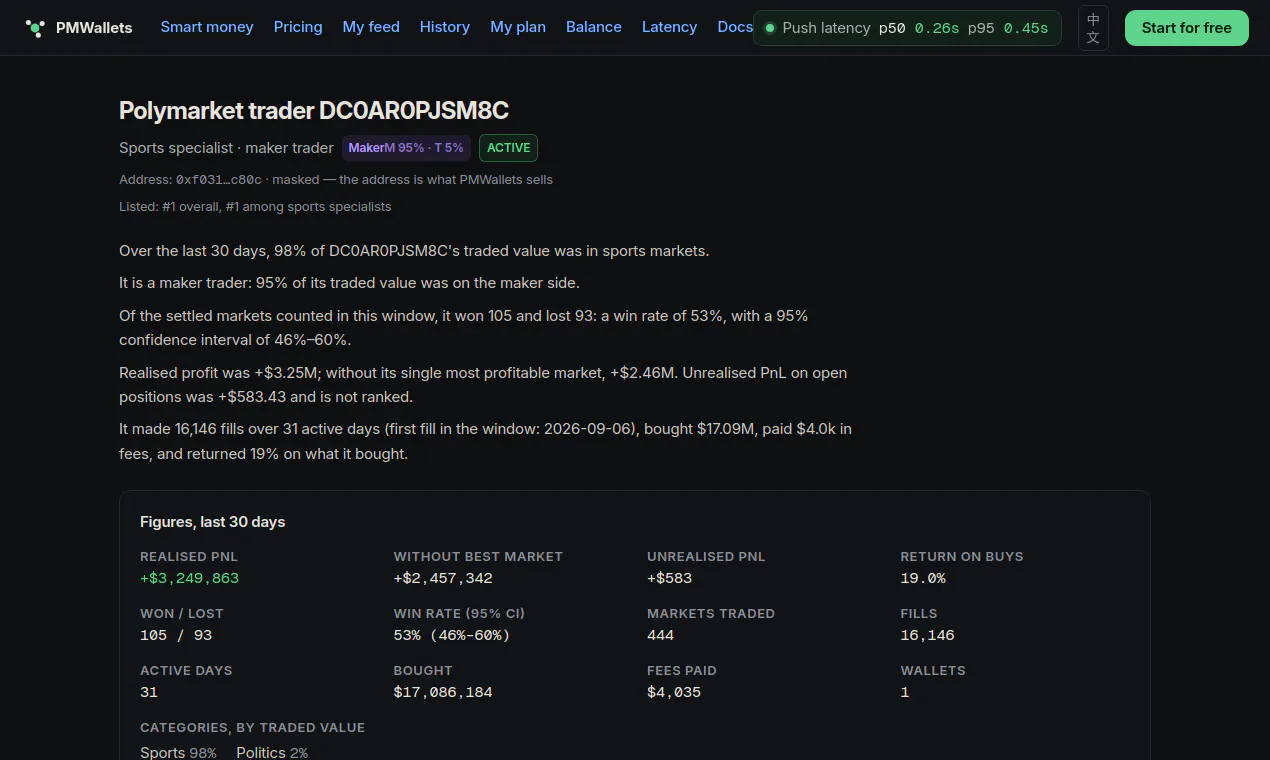Screen dimensions: 1270x760
Task: Click the sentence starting "Over the last 30 days"
Action: tap(414, 250)
